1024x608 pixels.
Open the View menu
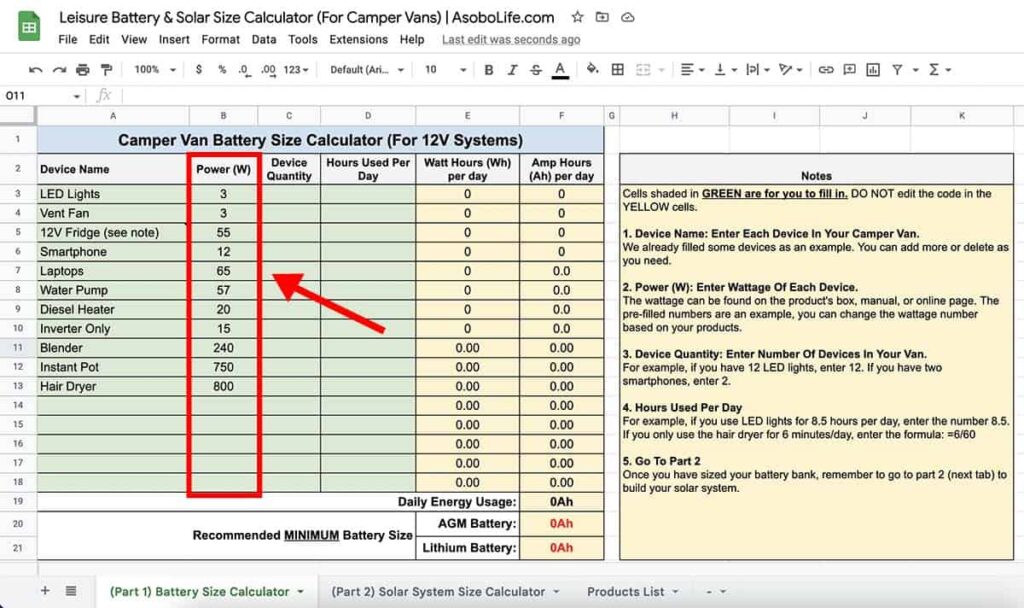point(134,39)
